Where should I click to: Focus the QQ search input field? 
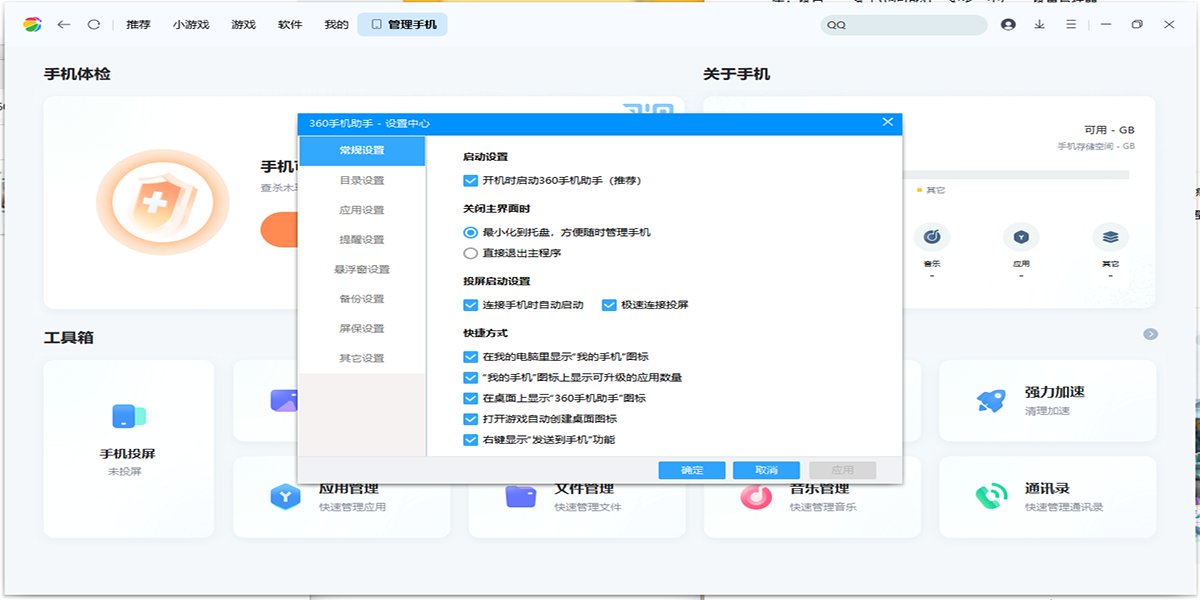tap(903, 25)
